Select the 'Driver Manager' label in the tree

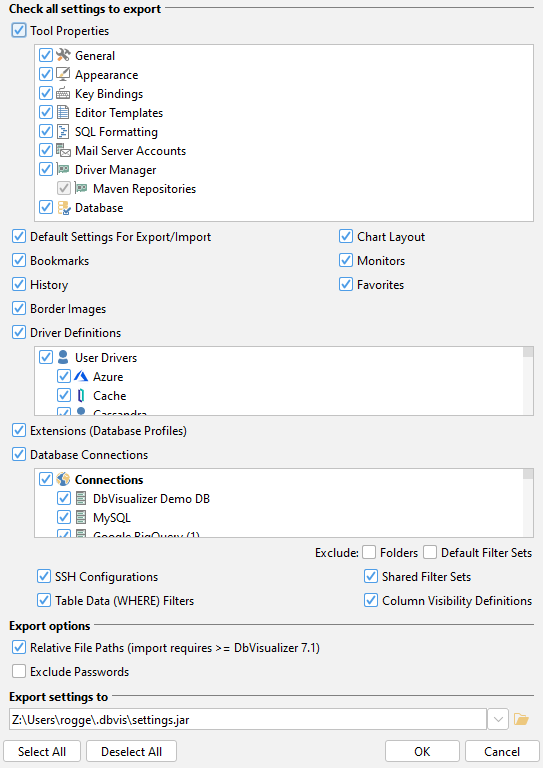click(116, 169)
